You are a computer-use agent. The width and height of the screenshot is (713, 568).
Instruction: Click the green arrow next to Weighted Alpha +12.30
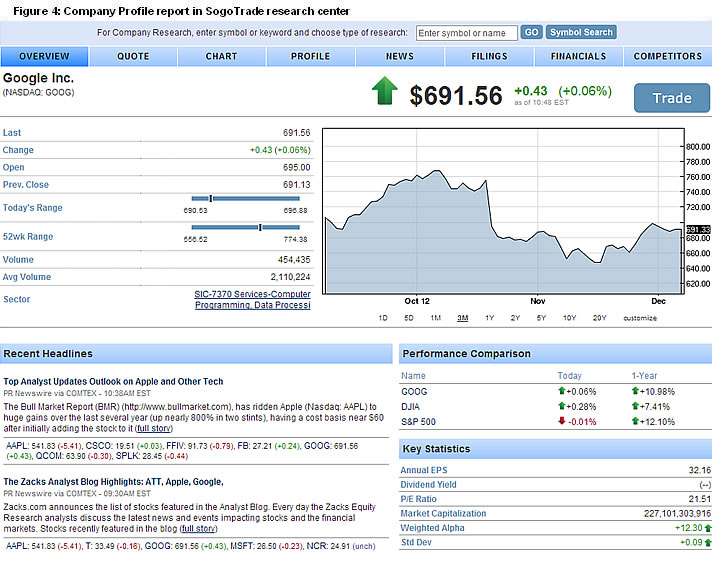[708, 528]
